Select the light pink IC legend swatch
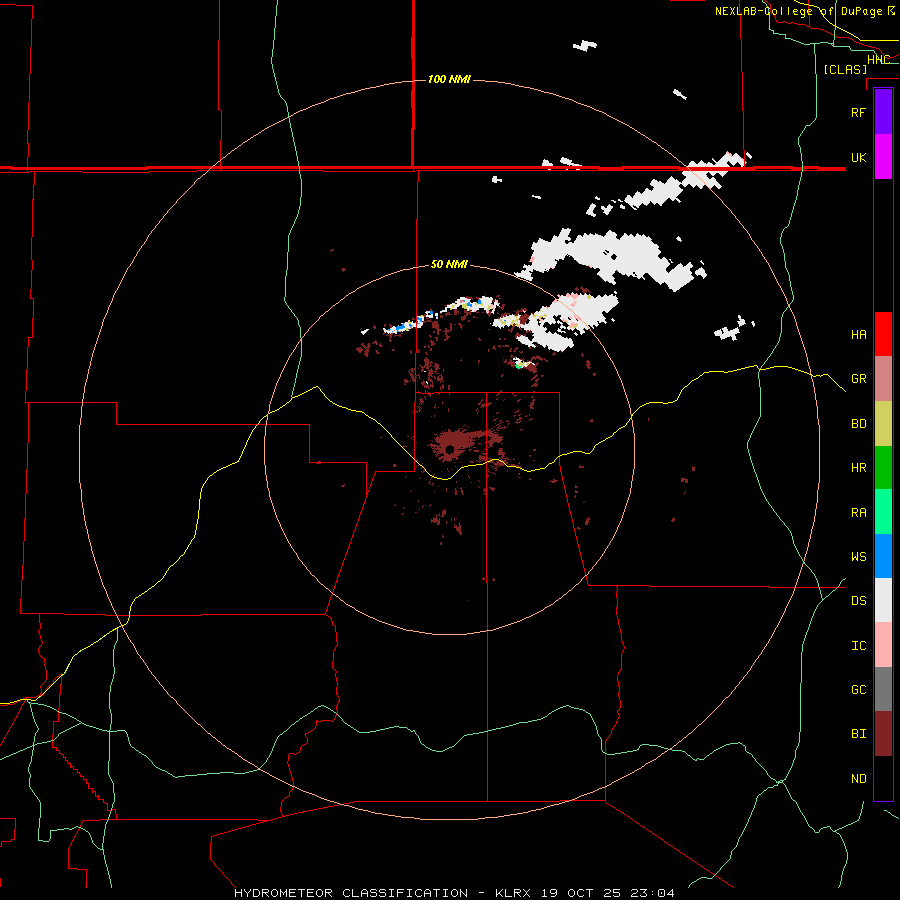This screenshot has height=900, width=900. tap(883, 645)
